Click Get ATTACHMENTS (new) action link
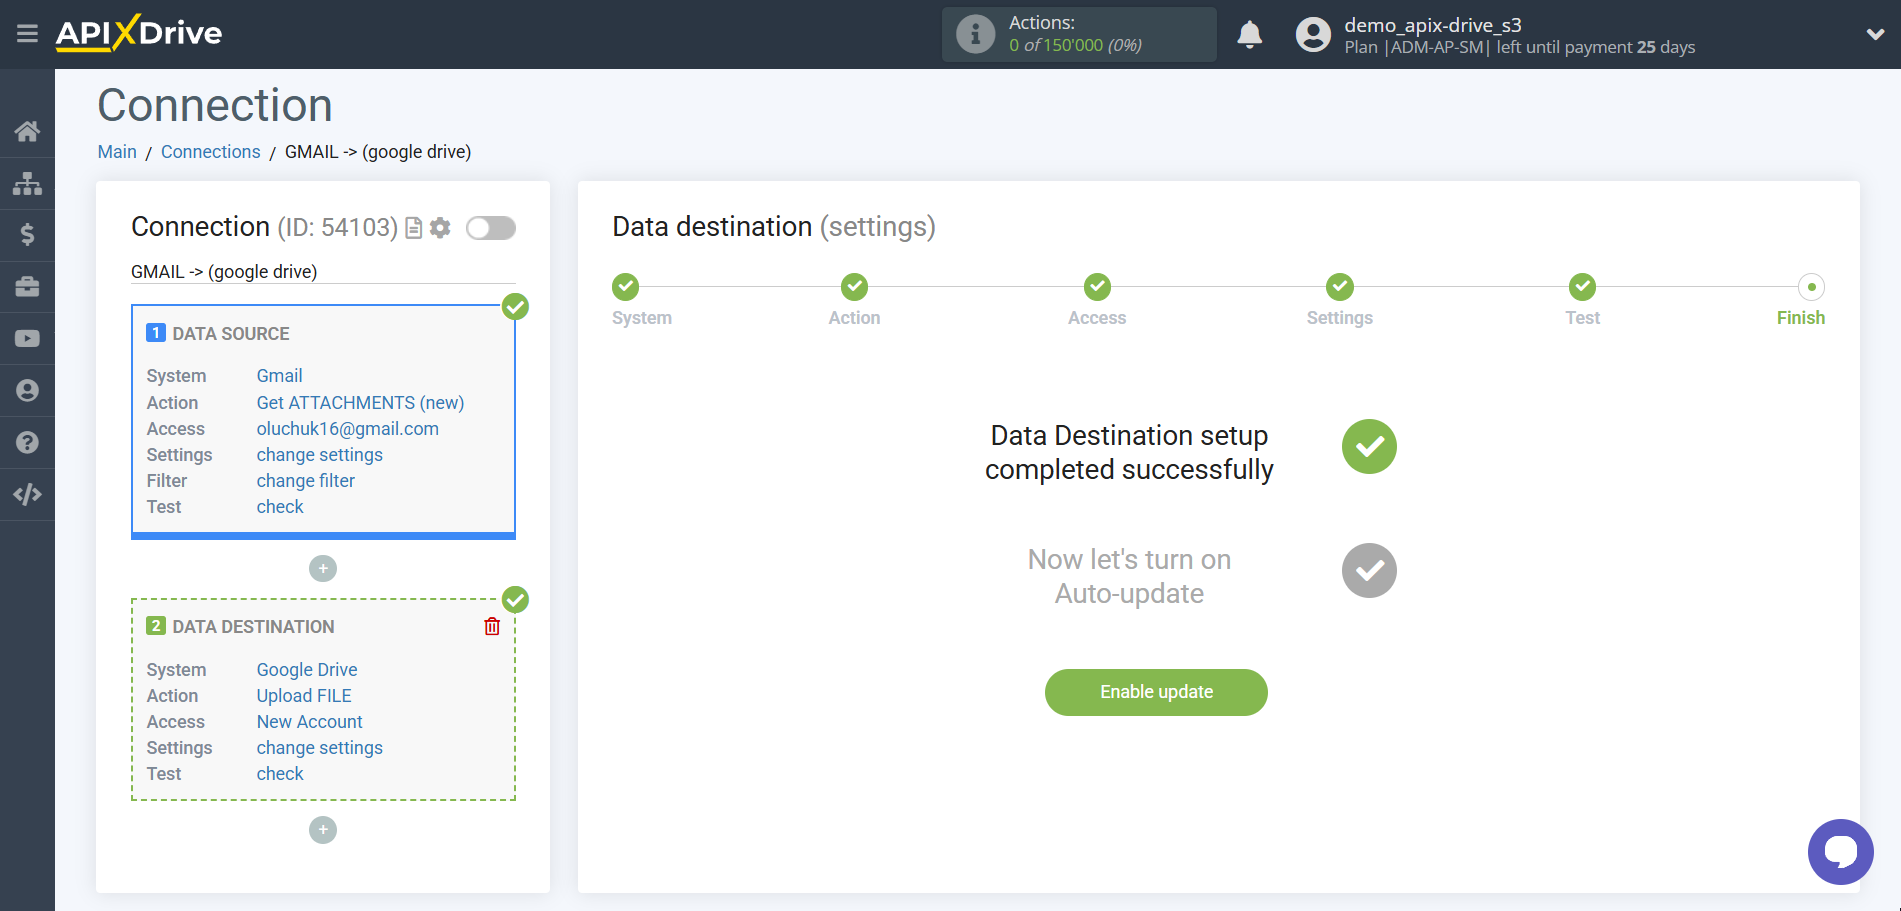Viewport: 1901px width, 911px height. pos(360,403)
